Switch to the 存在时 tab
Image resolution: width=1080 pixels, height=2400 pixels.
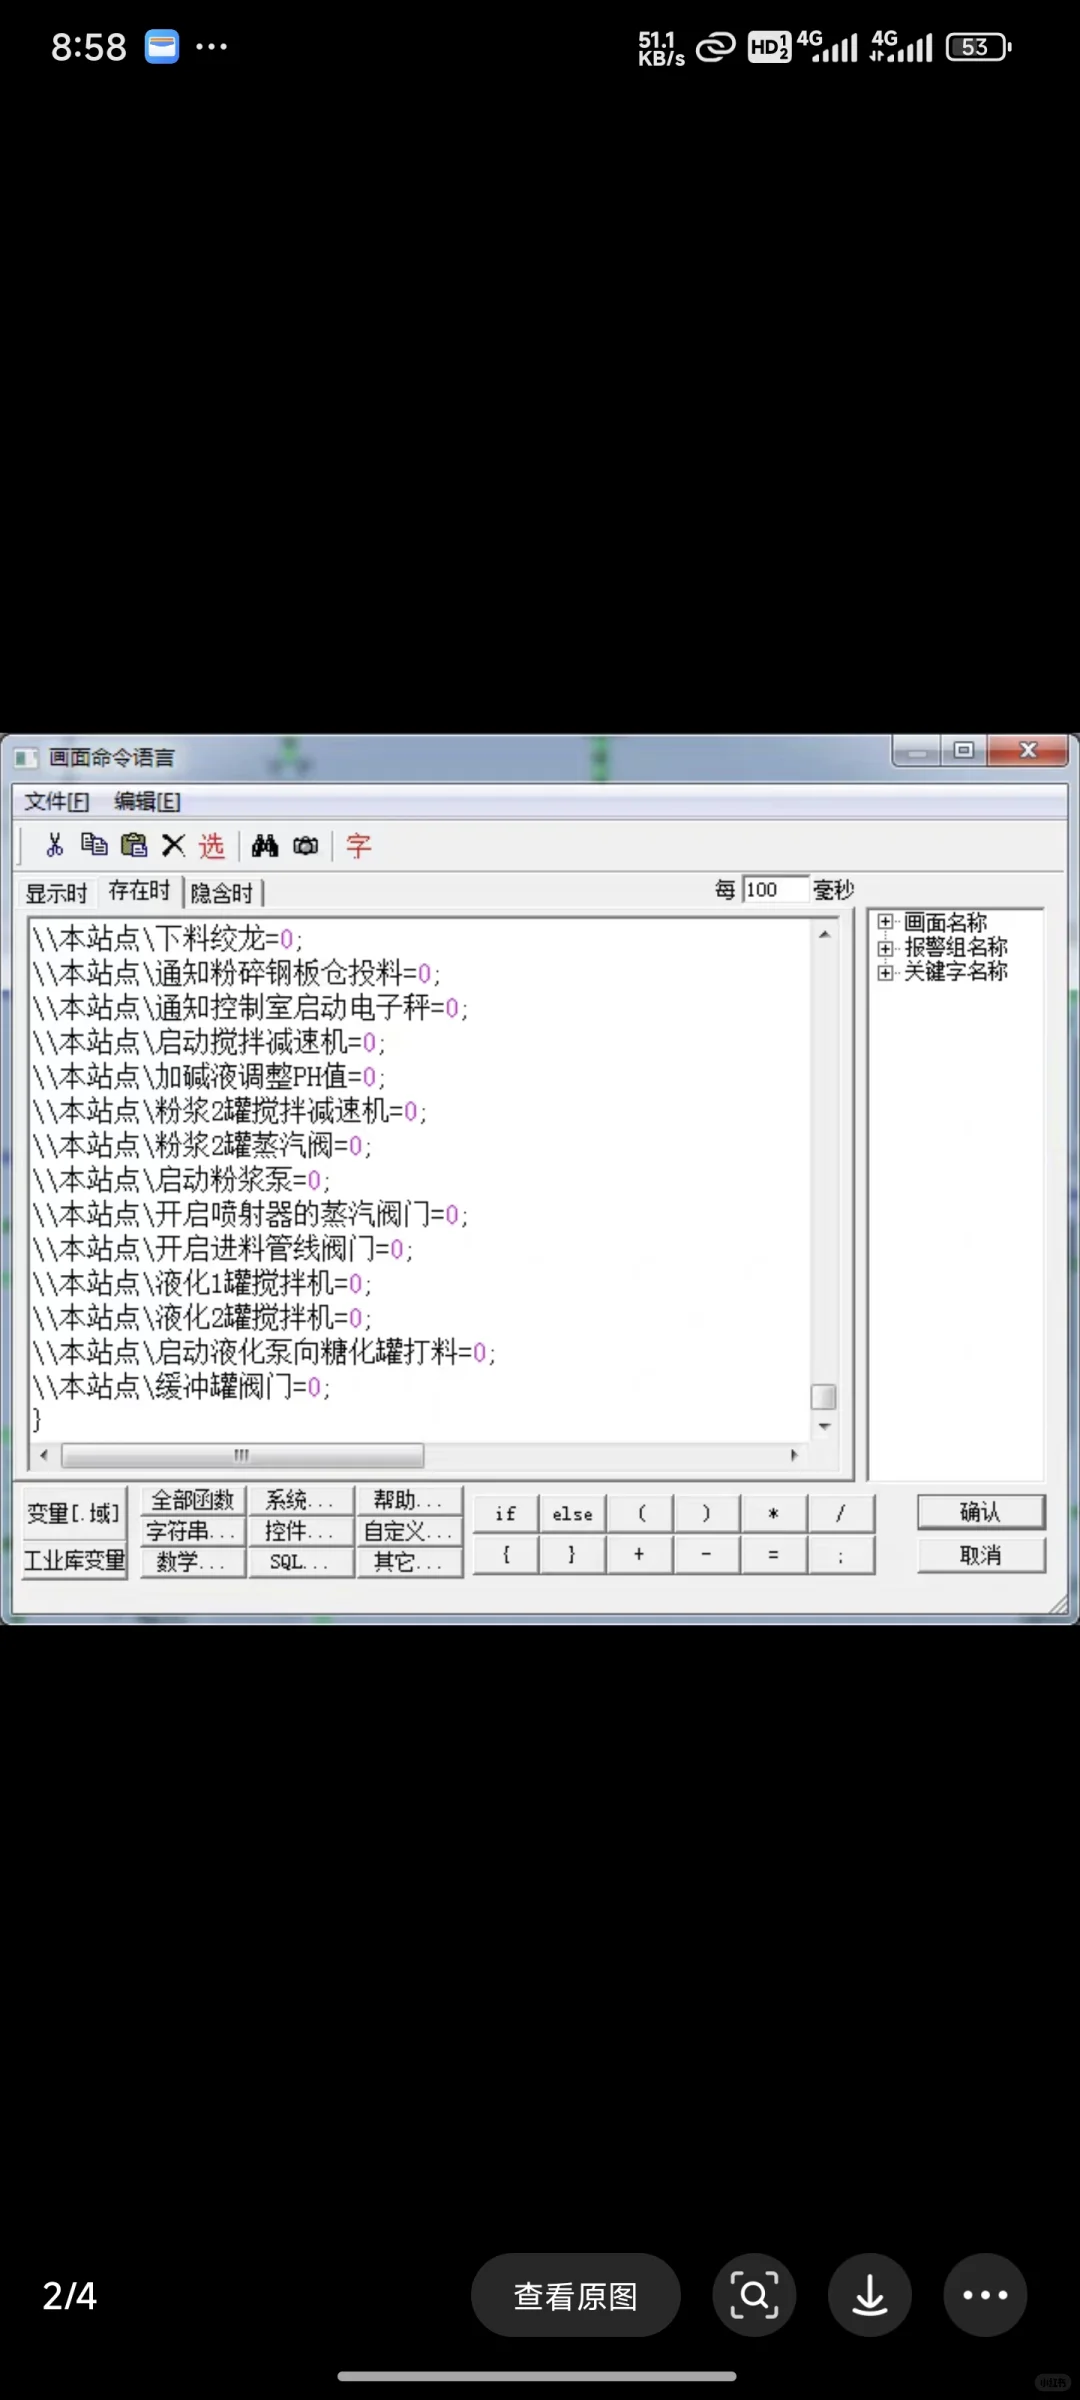tap(139, 891)
